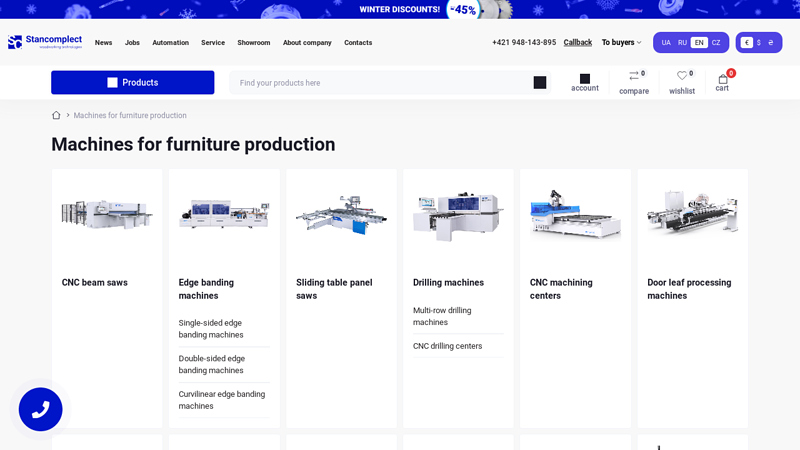Open the Showroom menu item
The height and width of the screenshot is (450, 800).
pos(254,42)
